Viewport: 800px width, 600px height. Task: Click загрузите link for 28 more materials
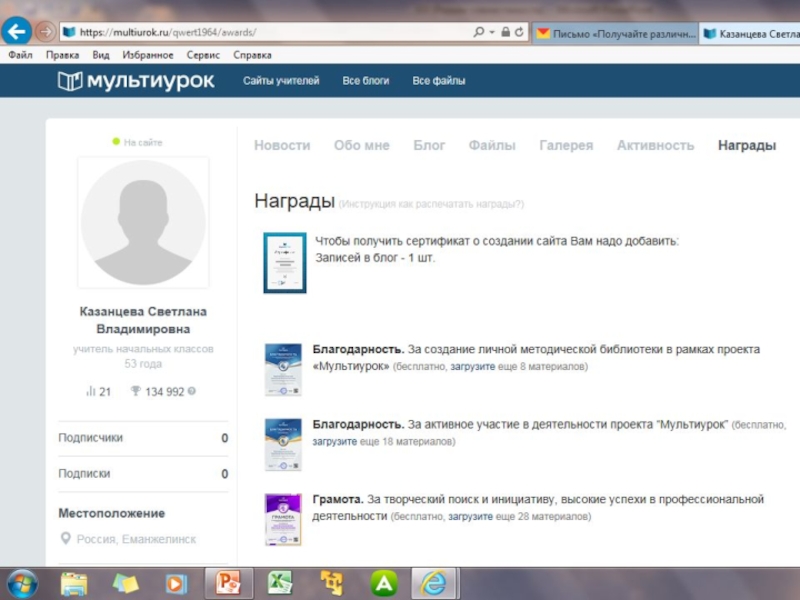[x=470, y=516]
